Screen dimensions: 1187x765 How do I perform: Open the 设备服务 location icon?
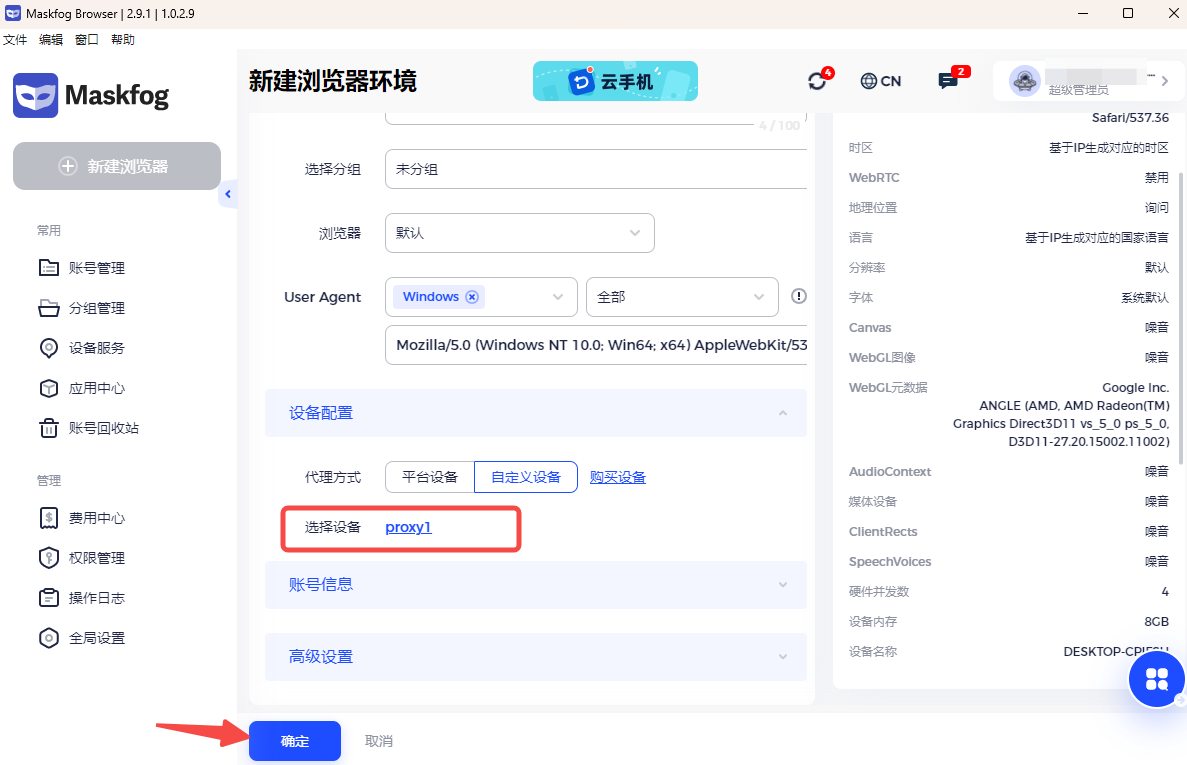(x=48, y=348)
